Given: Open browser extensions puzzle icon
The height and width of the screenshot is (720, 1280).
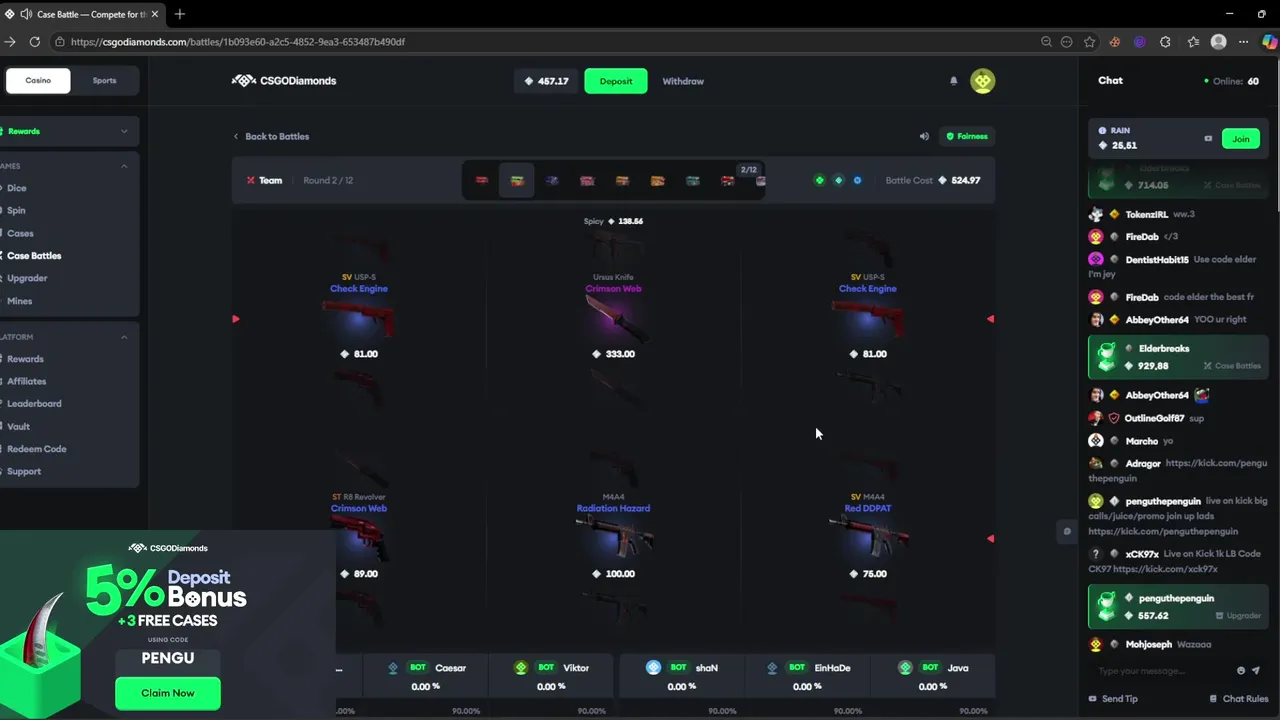Looking at the screenshot, I should coord(1165,41).
